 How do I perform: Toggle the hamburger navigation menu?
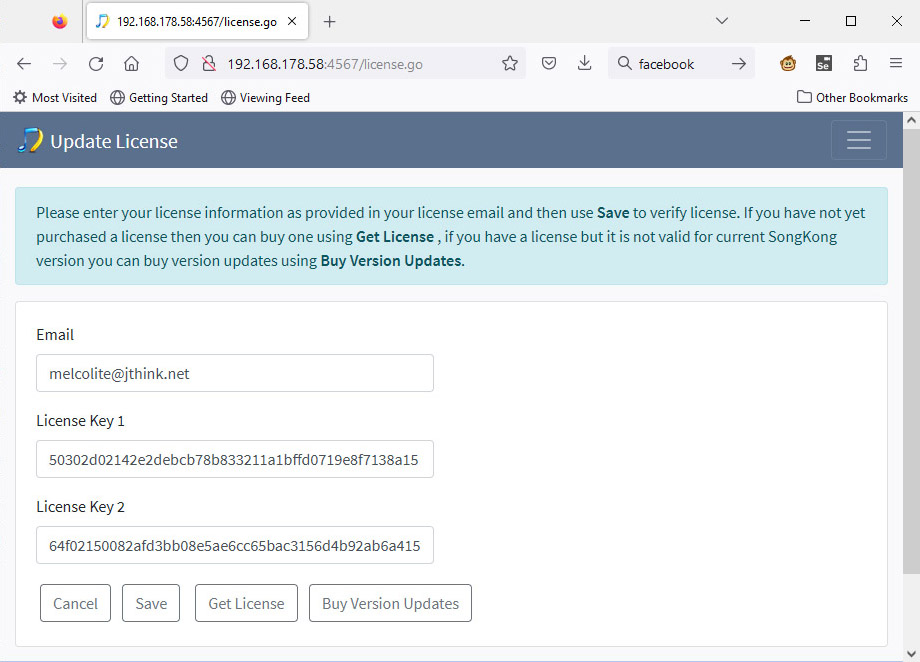(858, 140)
